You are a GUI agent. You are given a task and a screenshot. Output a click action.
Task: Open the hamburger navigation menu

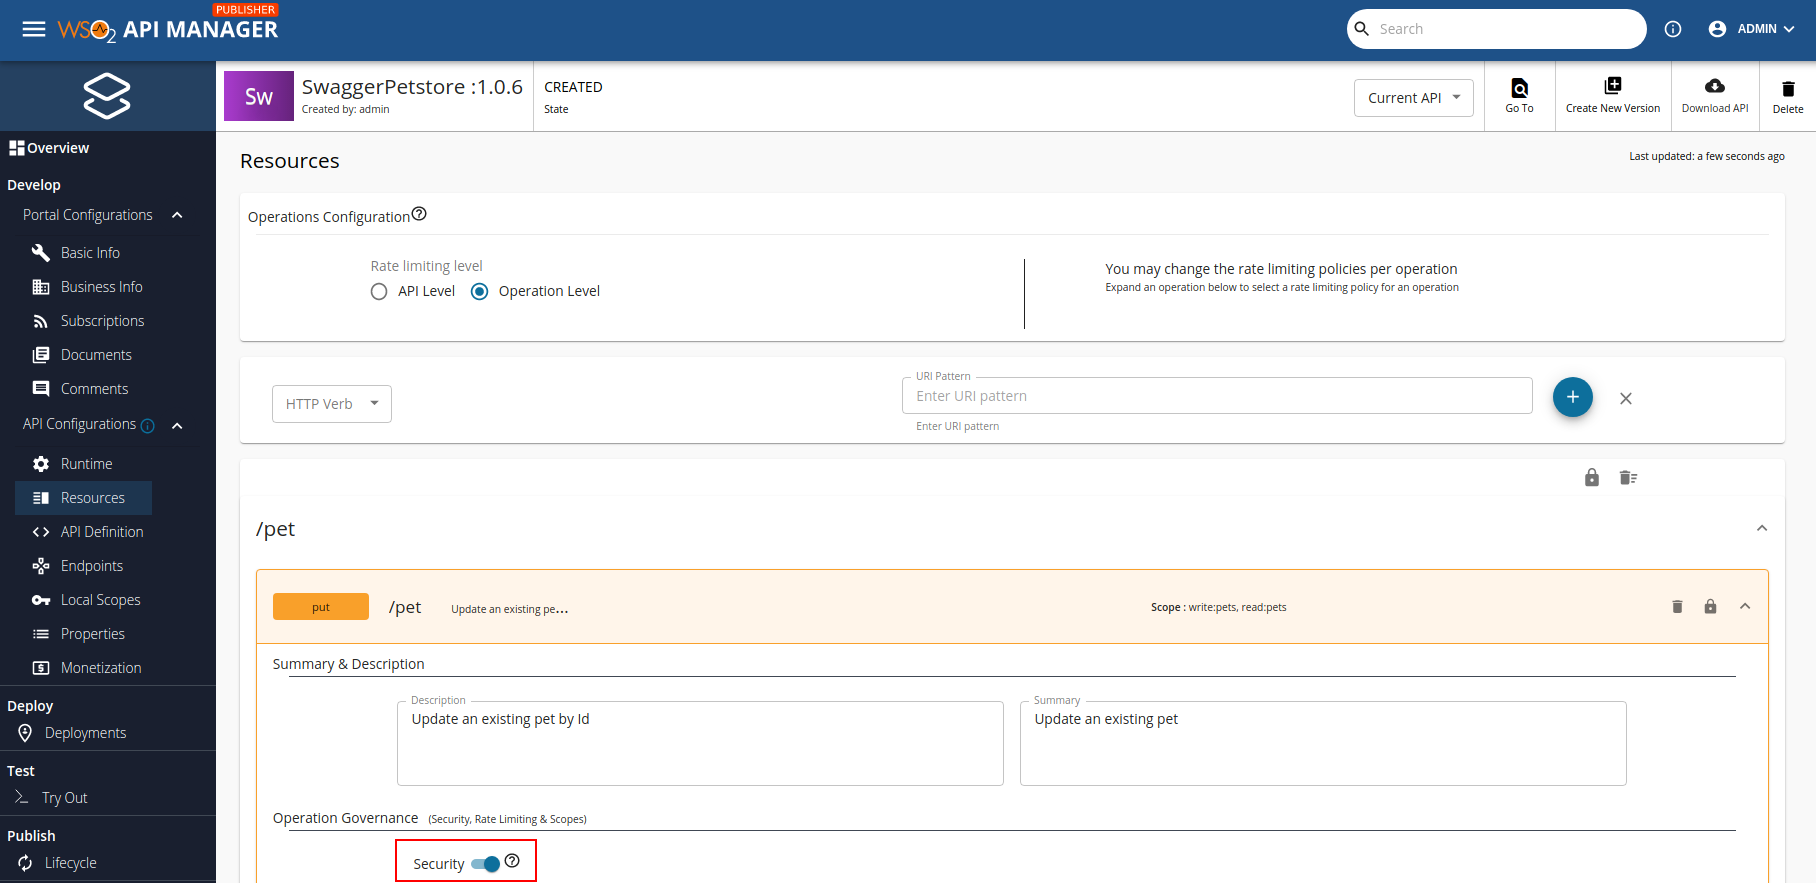pos(34,29)
